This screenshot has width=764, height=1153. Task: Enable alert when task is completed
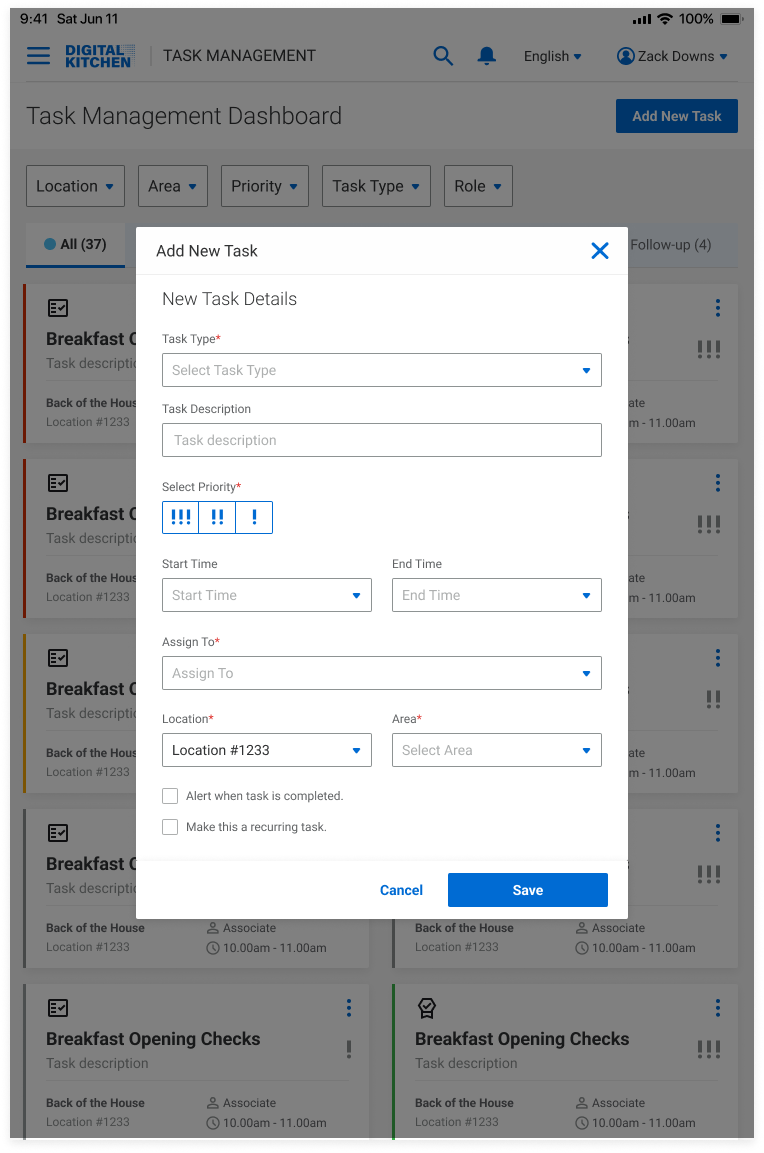(170, 796)
